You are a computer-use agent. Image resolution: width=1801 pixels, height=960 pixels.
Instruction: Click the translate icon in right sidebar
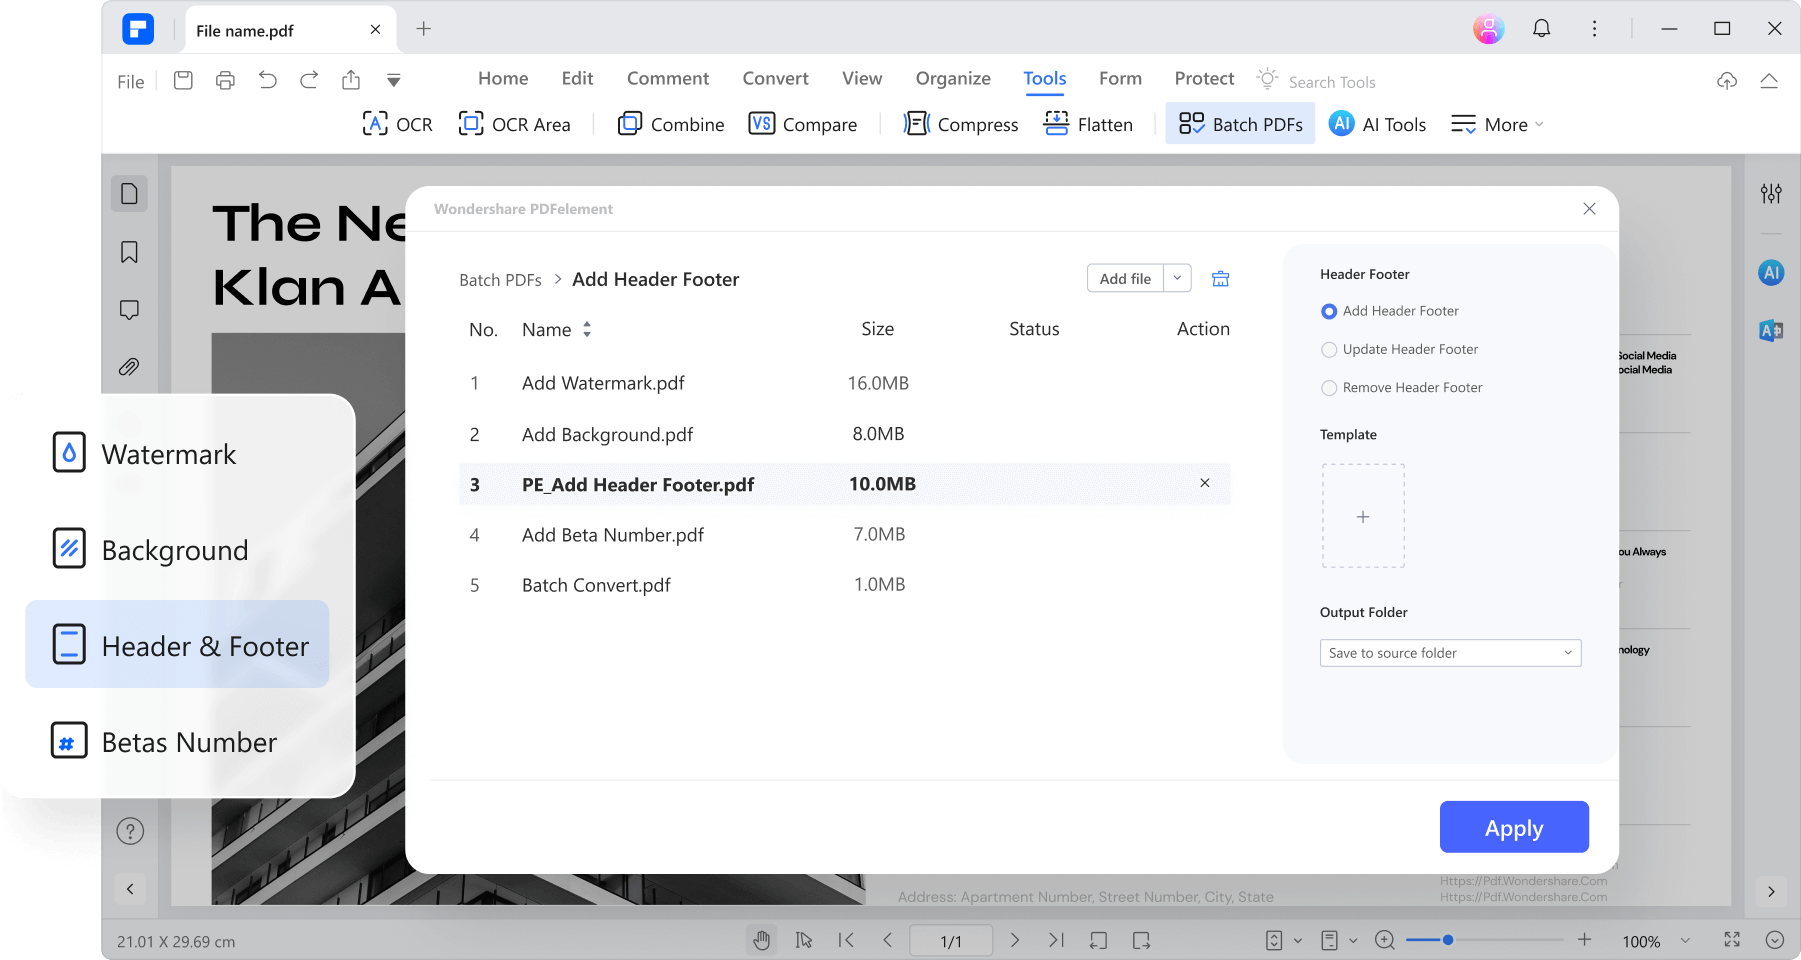pos(1771,331)
